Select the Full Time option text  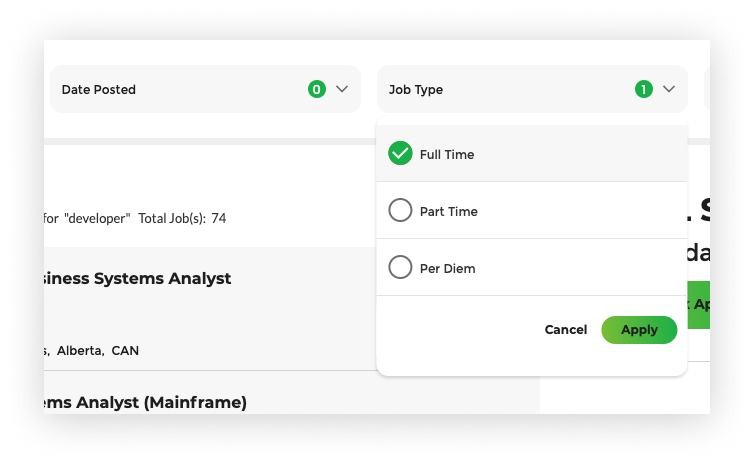click(x=447, y=155)
